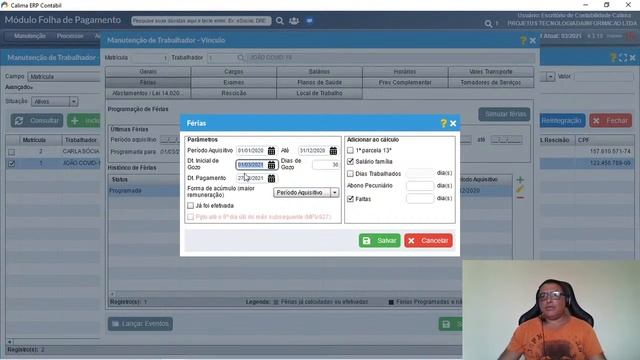The height and width of the screenshot is (360, 640).
Task: Click the top search questions box
Action: pos(201,20)
